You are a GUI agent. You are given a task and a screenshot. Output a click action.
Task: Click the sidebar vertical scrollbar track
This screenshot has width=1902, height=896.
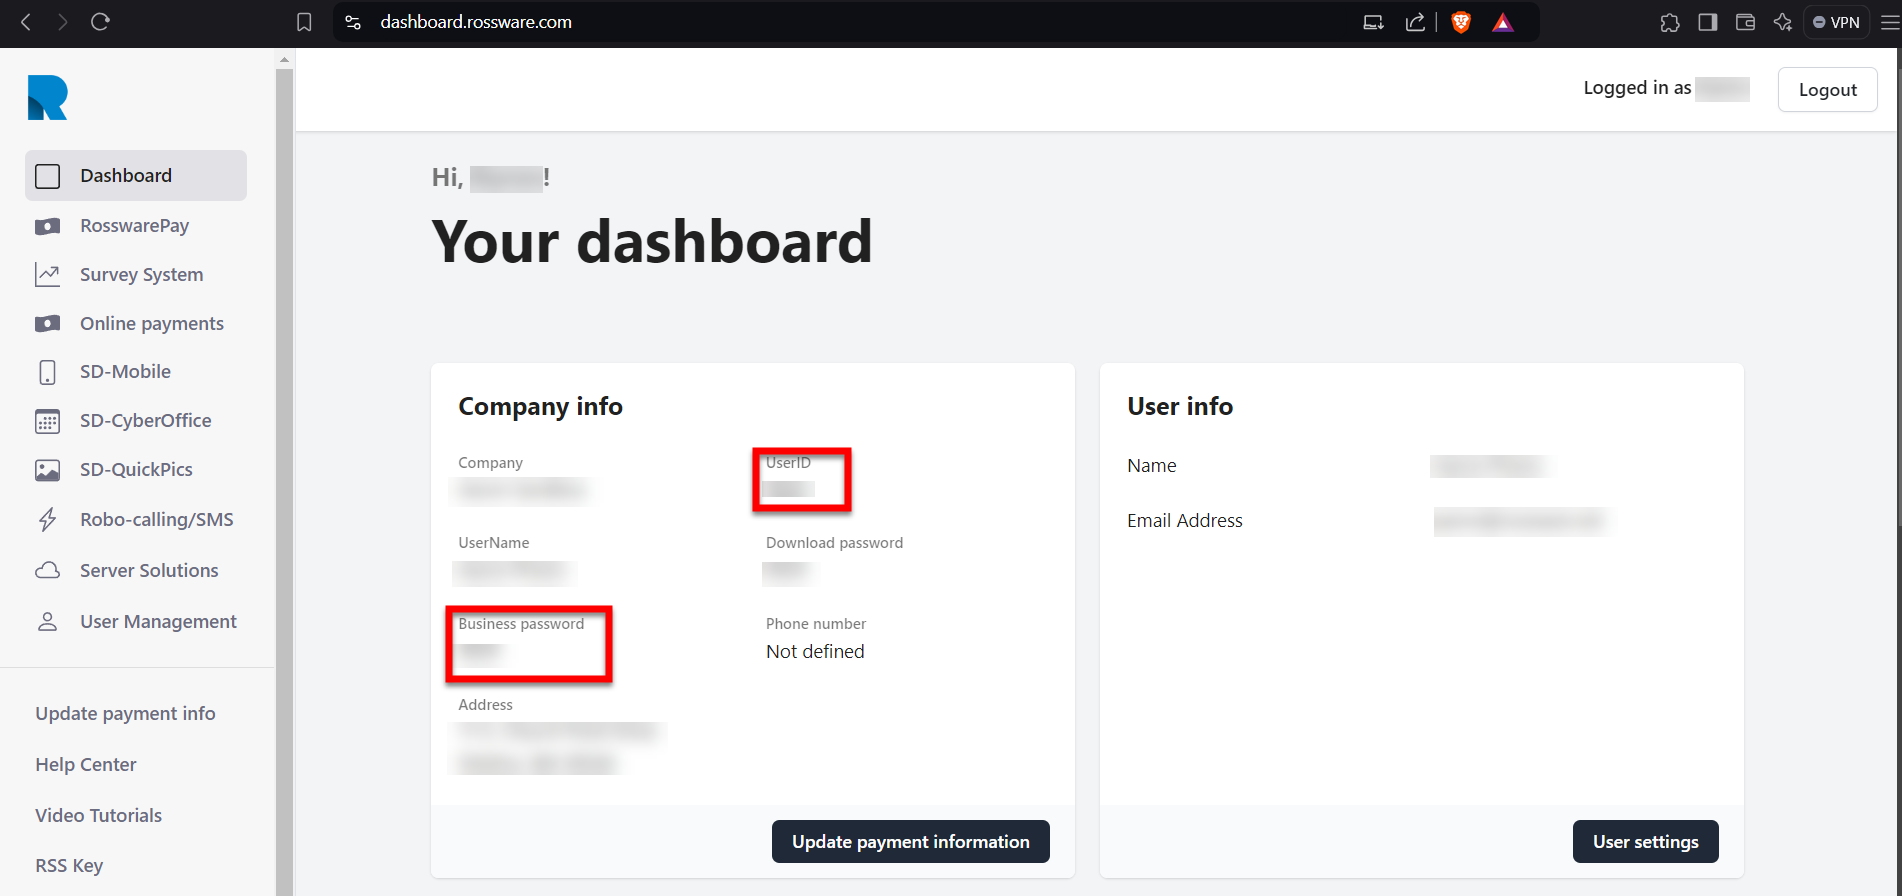[284, 480]
